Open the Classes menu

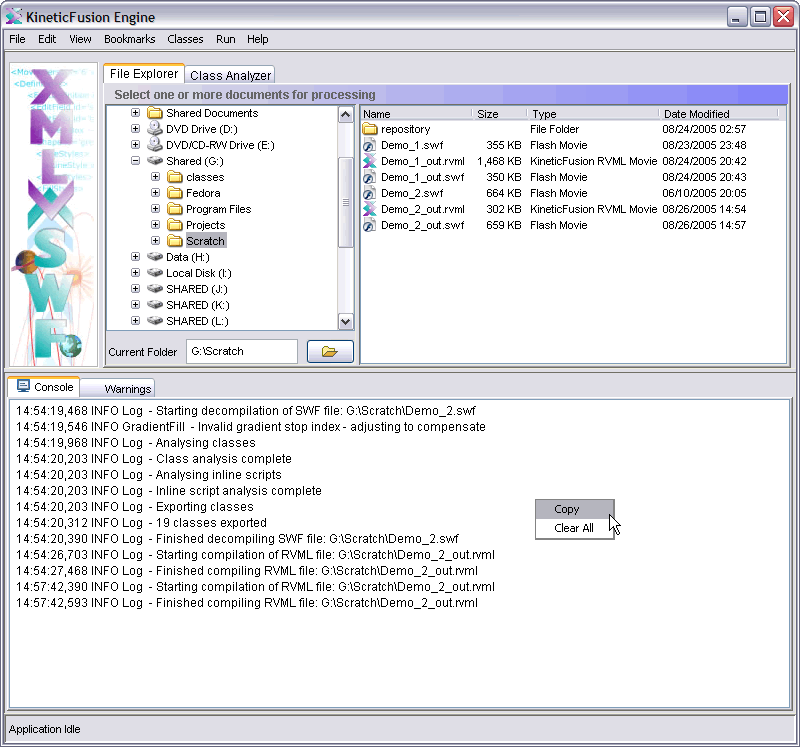click(x=185, y=39)
